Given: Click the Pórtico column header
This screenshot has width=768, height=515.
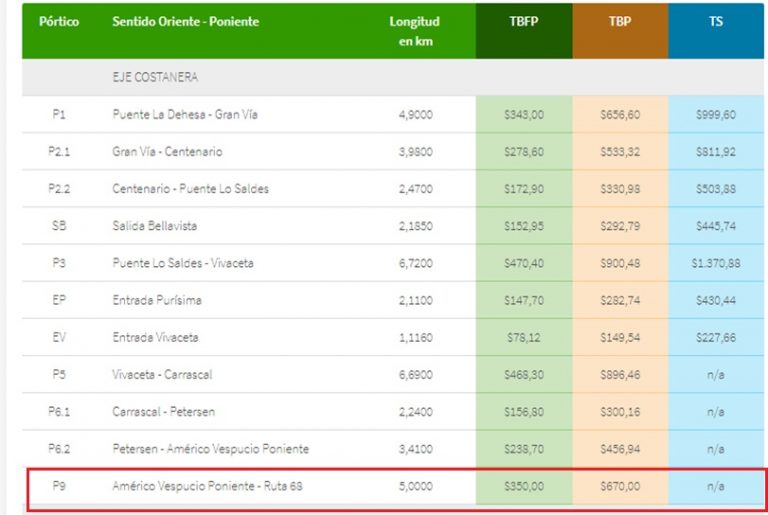Looking at the screenshot, I should click(x=59, y=22).
